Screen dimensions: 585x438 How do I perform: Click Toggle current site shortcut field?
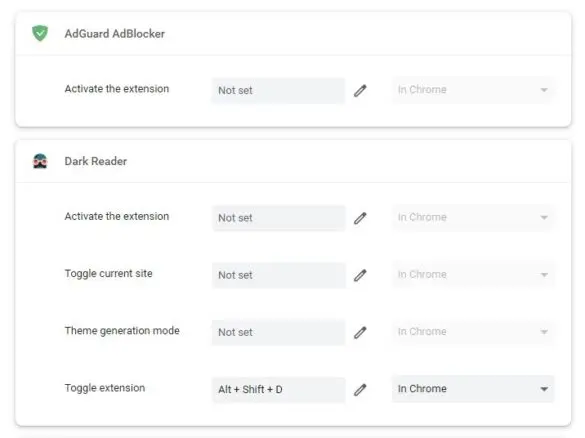click(278, 275)
